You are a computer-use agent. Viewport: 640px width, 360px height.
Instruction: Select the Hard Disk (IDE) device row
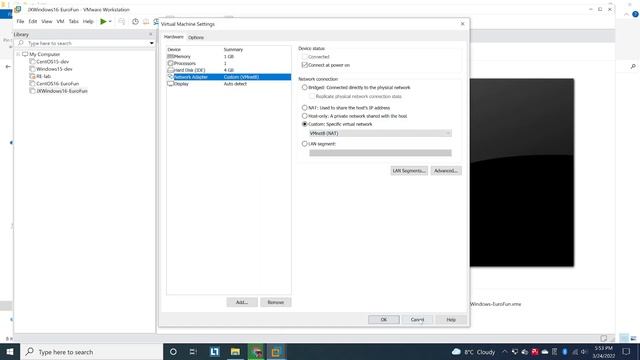coord(229,70)
